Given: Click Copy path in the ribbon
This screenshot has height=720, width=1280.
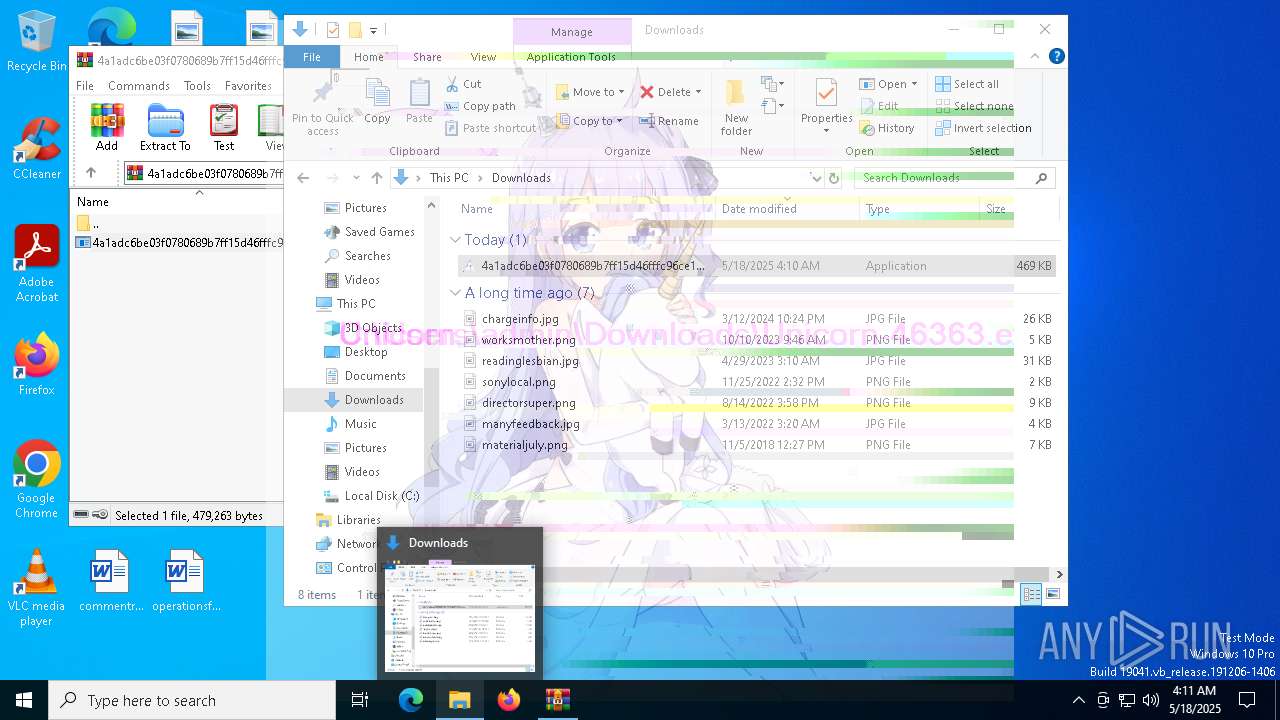Looking at the screenshot, I should pyautogui.click(x=480, y=106).
